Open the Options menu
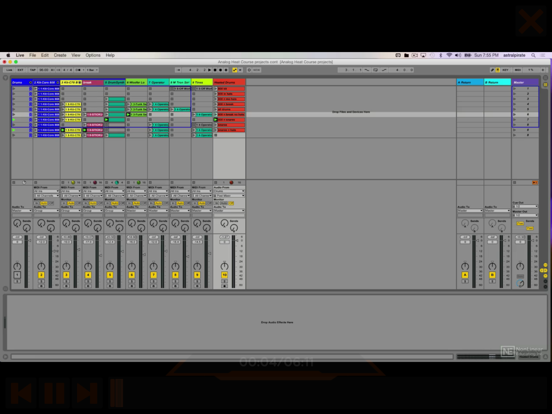 [x=93, y=55]
